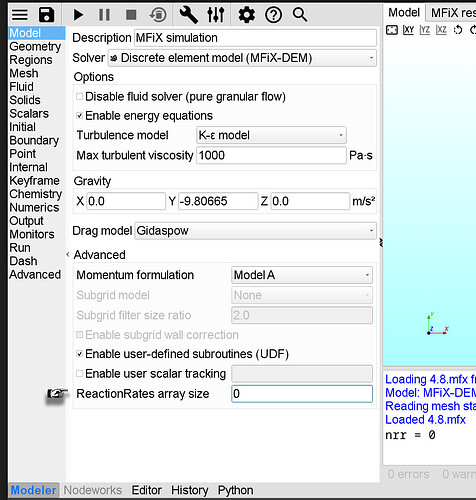Pause the simulation run

point(104,15)
